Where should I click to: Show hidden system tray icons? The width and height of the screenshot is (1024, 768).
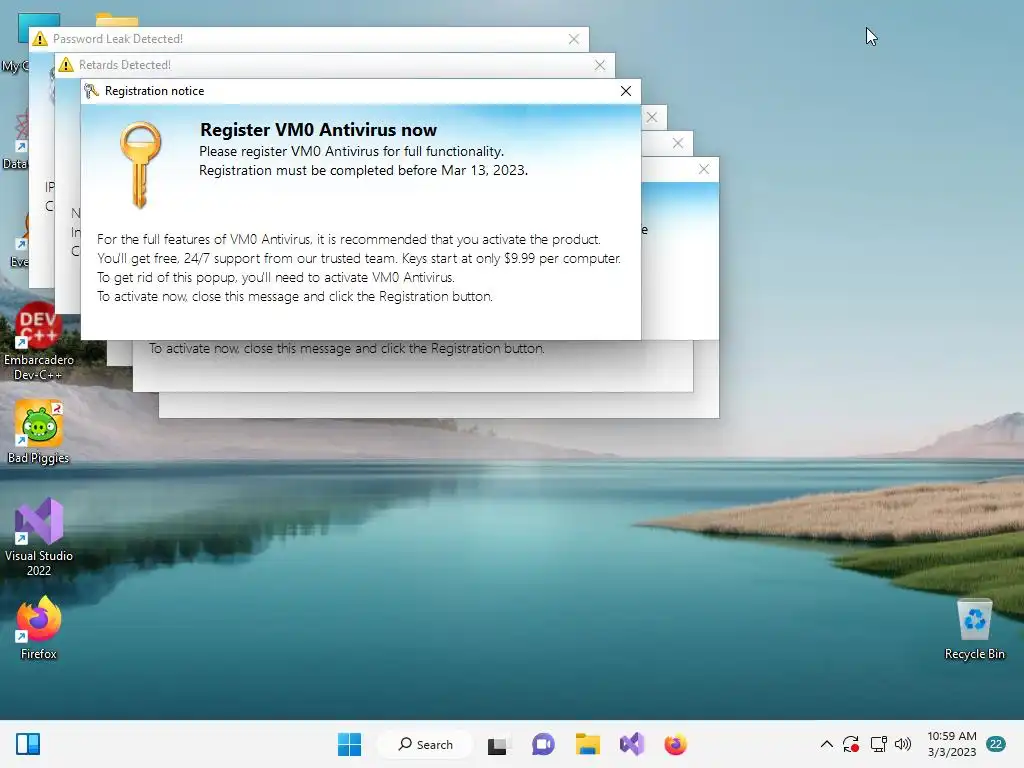tap(826, 744)
